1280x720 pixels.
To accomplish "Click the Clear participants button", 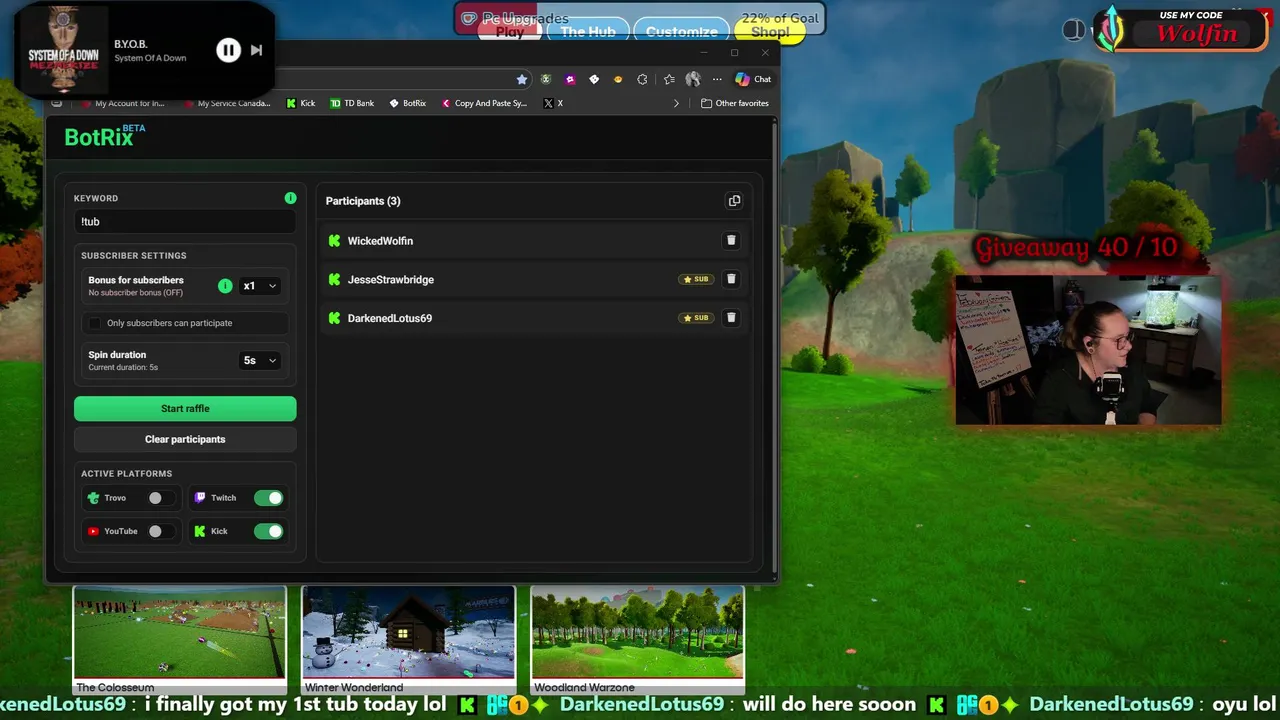I will pyautogui.click(x=185, y=439).
